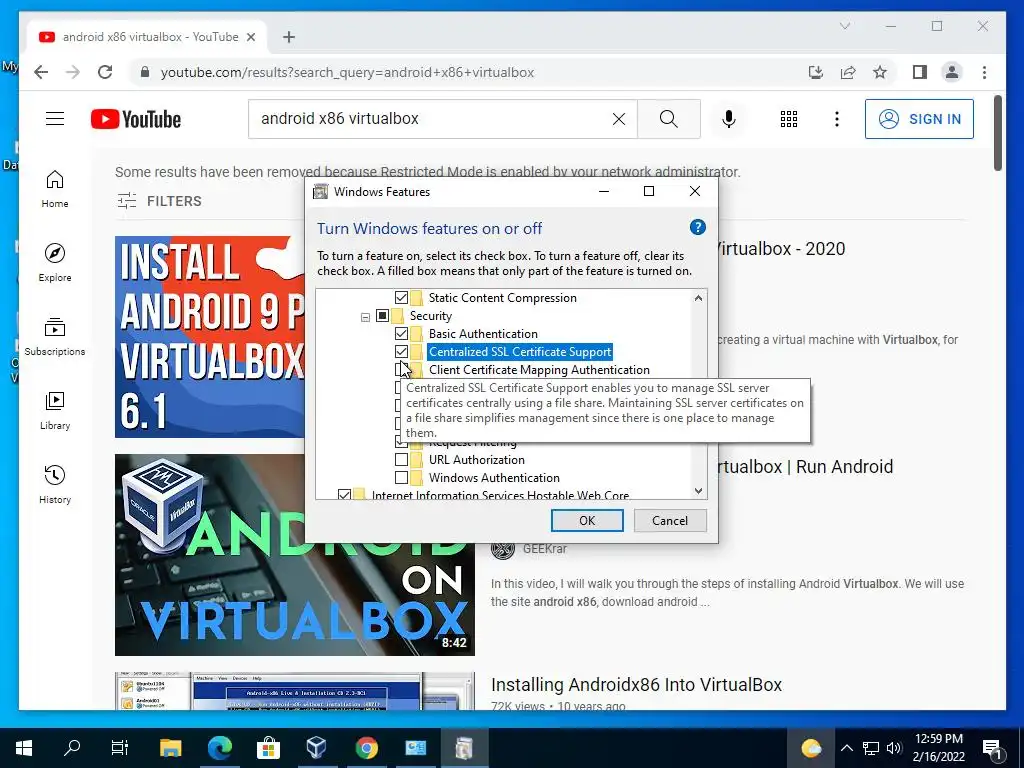Image resolution: width=1024 pixels, height=768 pixels.
Task: Open Installing Androidx86 Into VirtualBox video
Action: [637, 684]
